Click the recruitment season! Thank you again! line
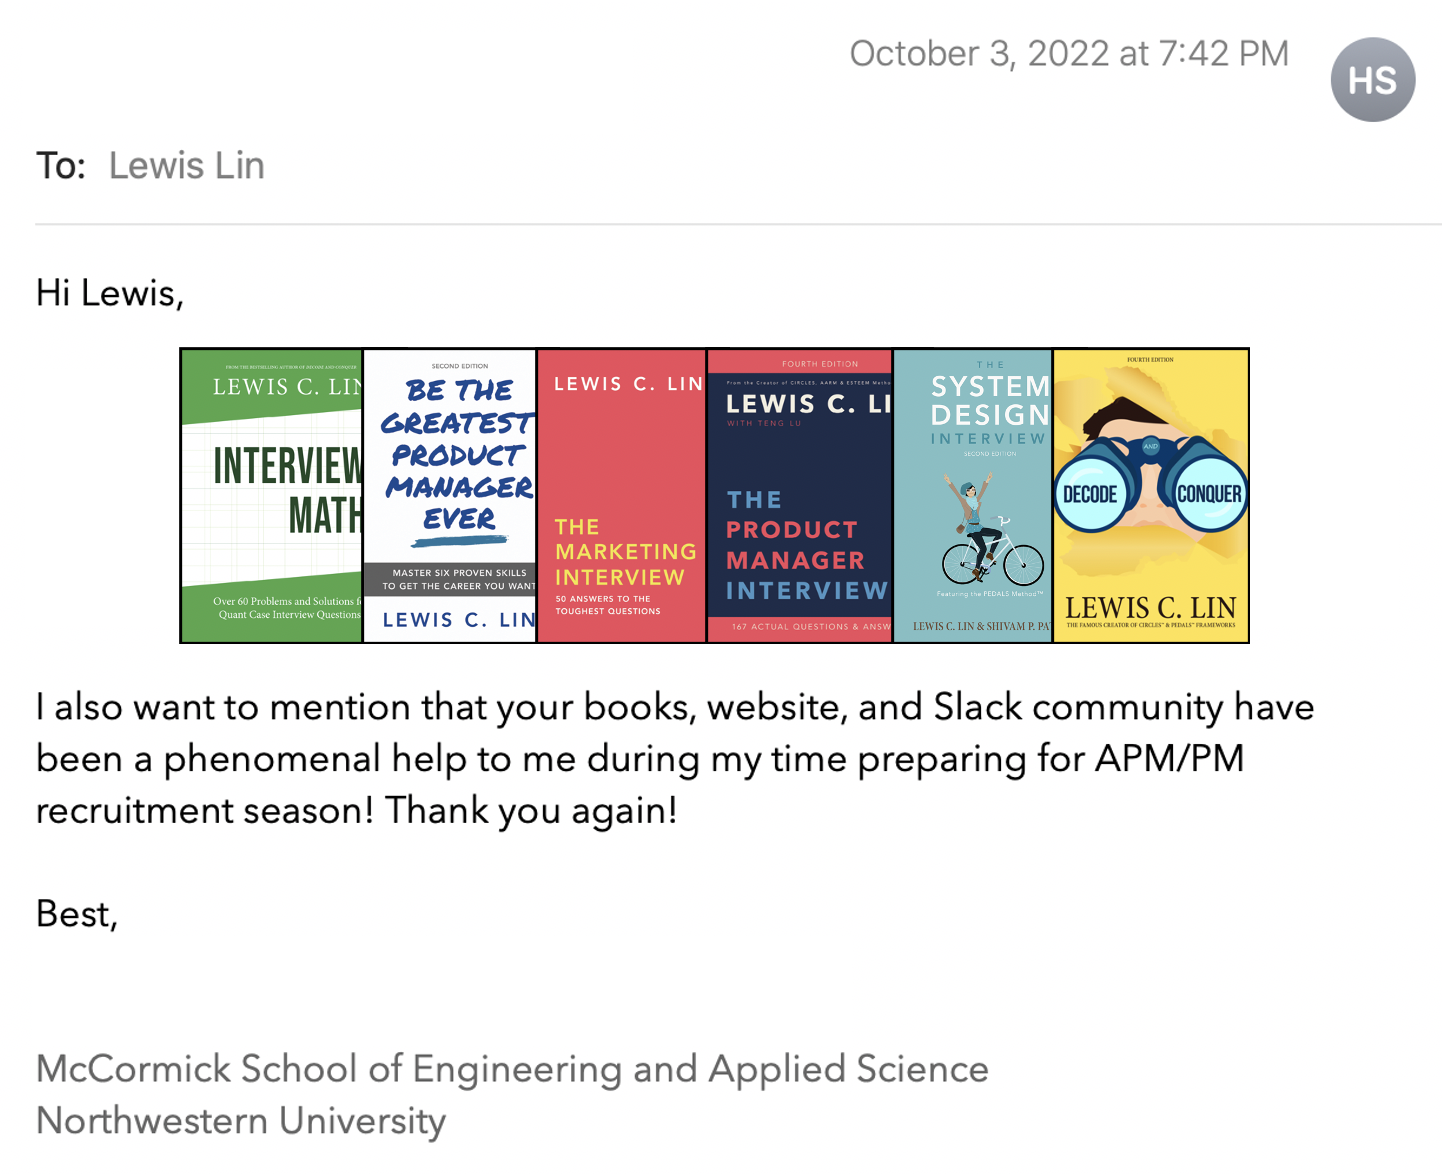 357,810
